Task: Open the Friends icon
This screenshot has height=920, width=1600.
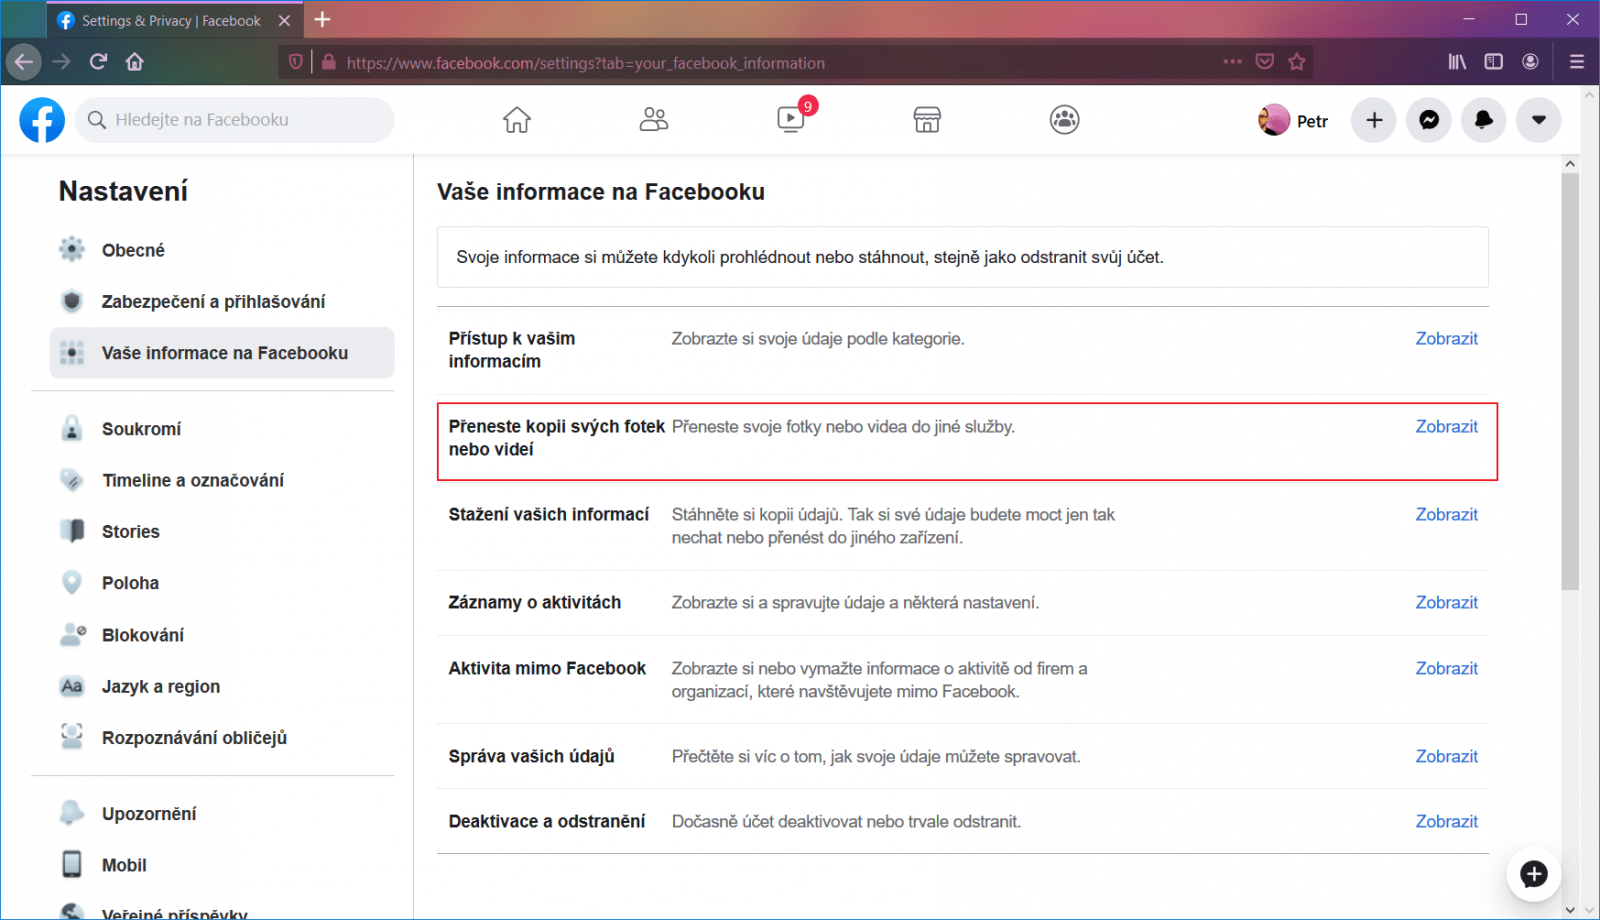Action: click(x=654, y=120)
